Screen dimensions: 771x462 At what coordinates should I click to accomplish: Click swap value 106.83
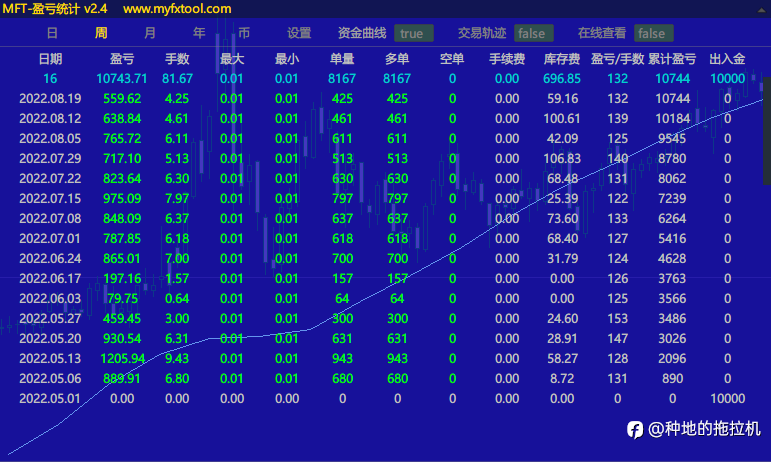tap(562, 159)
